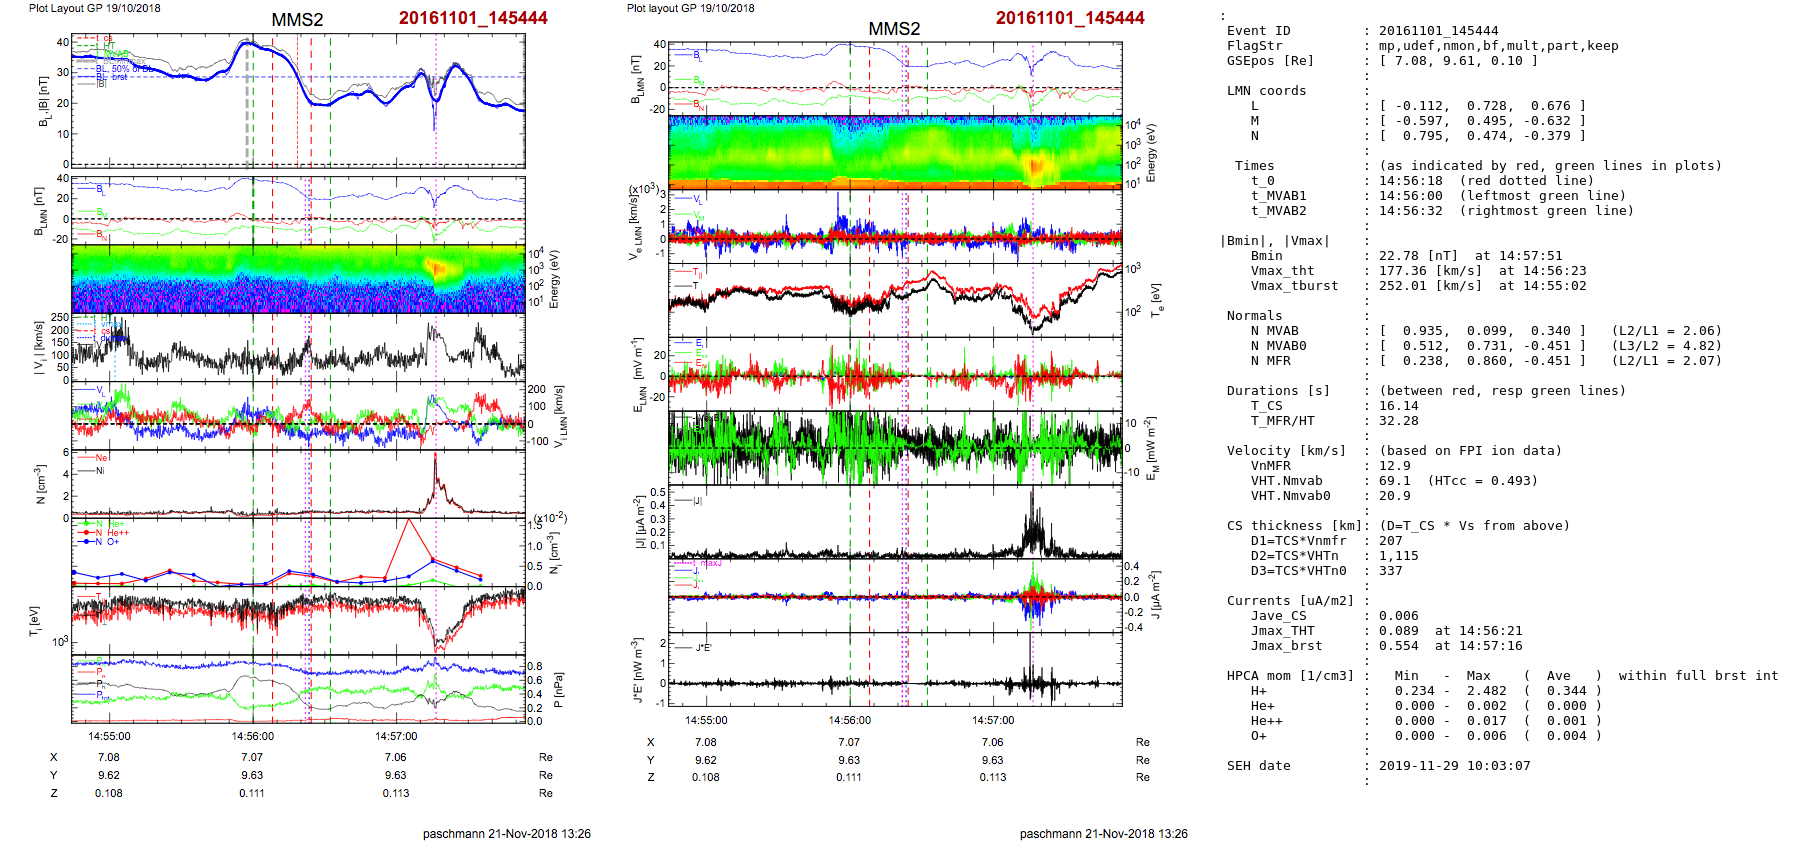
Task: Click Jave_CS value '0.006'
Action: [1398, 616]
